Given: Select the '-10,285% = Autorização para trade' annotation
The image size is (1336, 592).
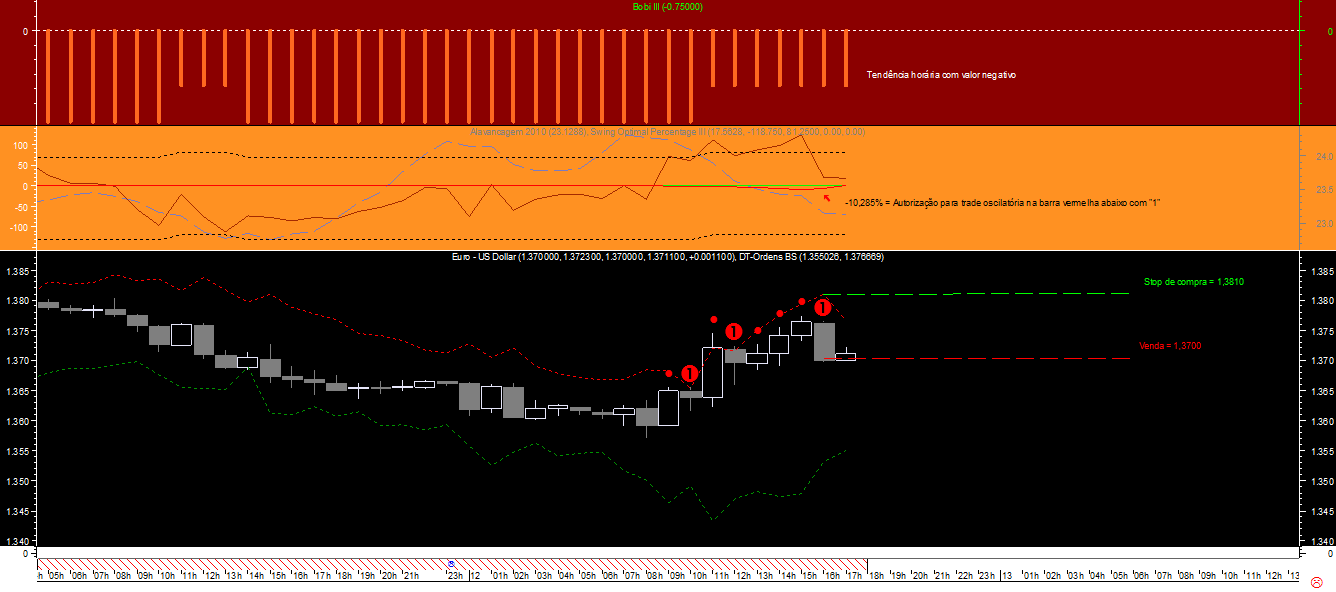Looking at the screenshot, I should [x=1002, y=203].
